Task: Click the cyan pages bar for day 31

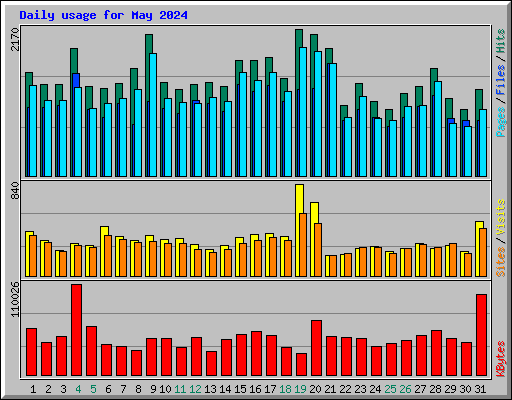Action: pyautogui.click(x=483, y=143)
